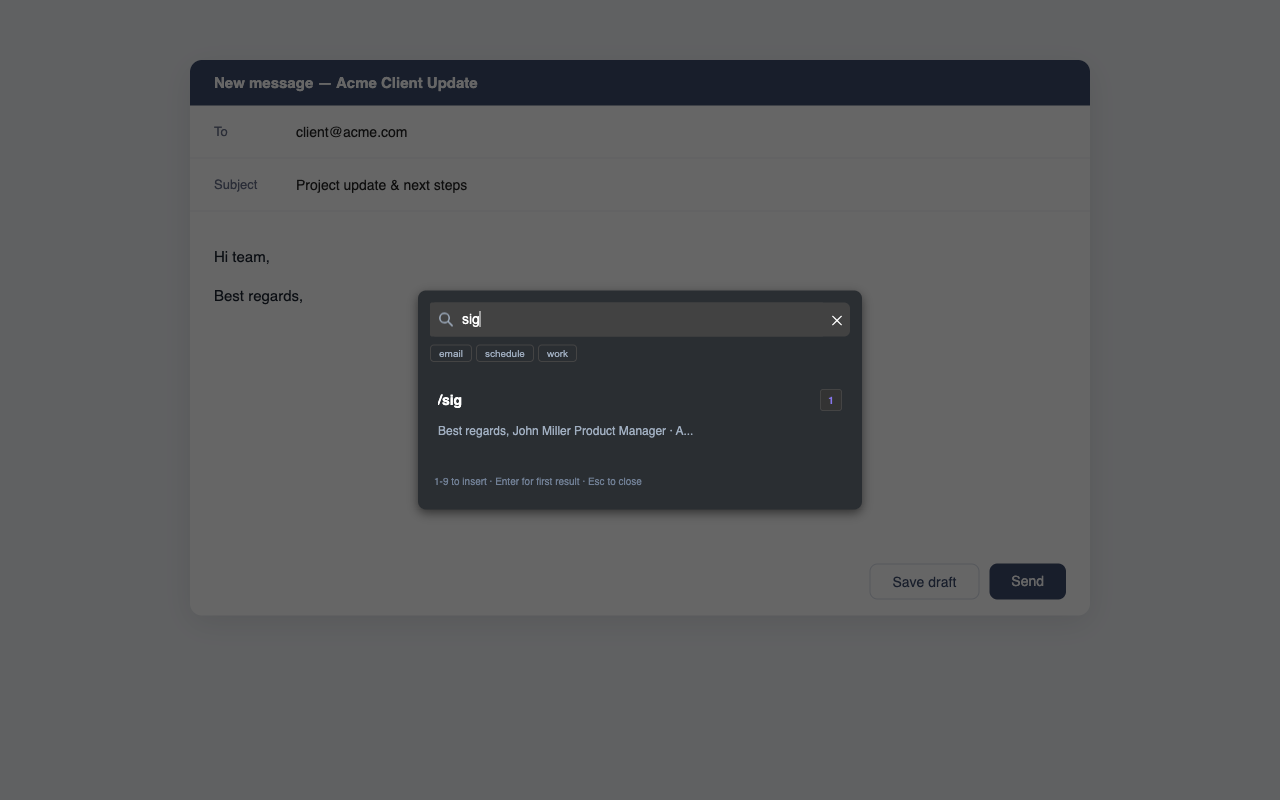1280x800 pixels.
Task: Select the /sig snippet result
Action: [640, 415]
